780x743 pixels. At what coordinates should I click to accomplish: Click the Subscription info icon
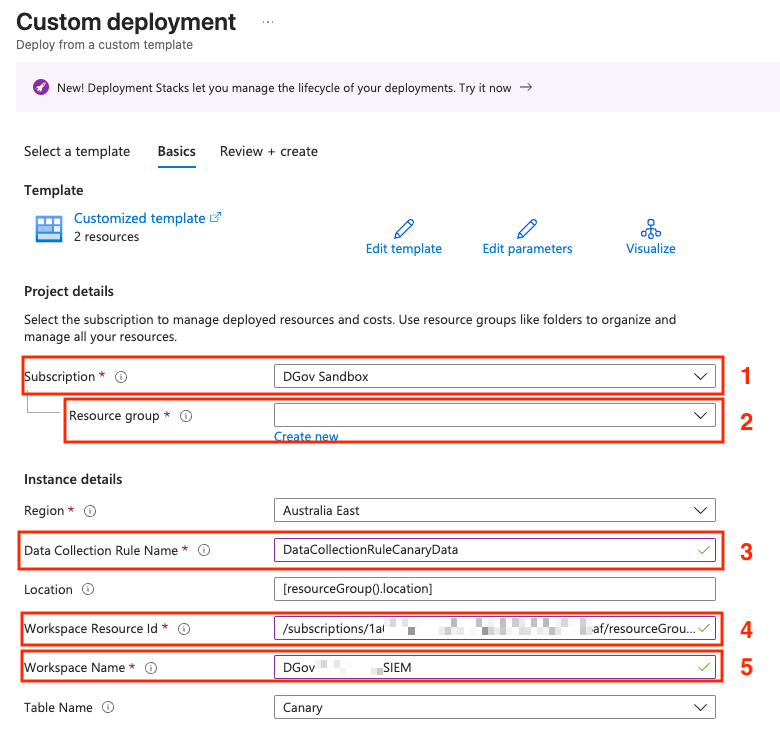point(121,377)
